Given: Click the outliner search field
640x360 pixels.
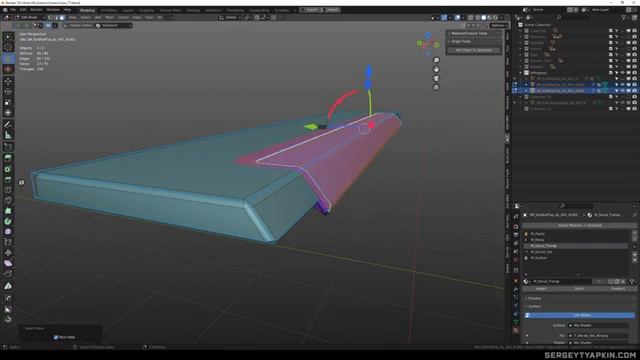Looking at the screenshot, I should 571,18.
